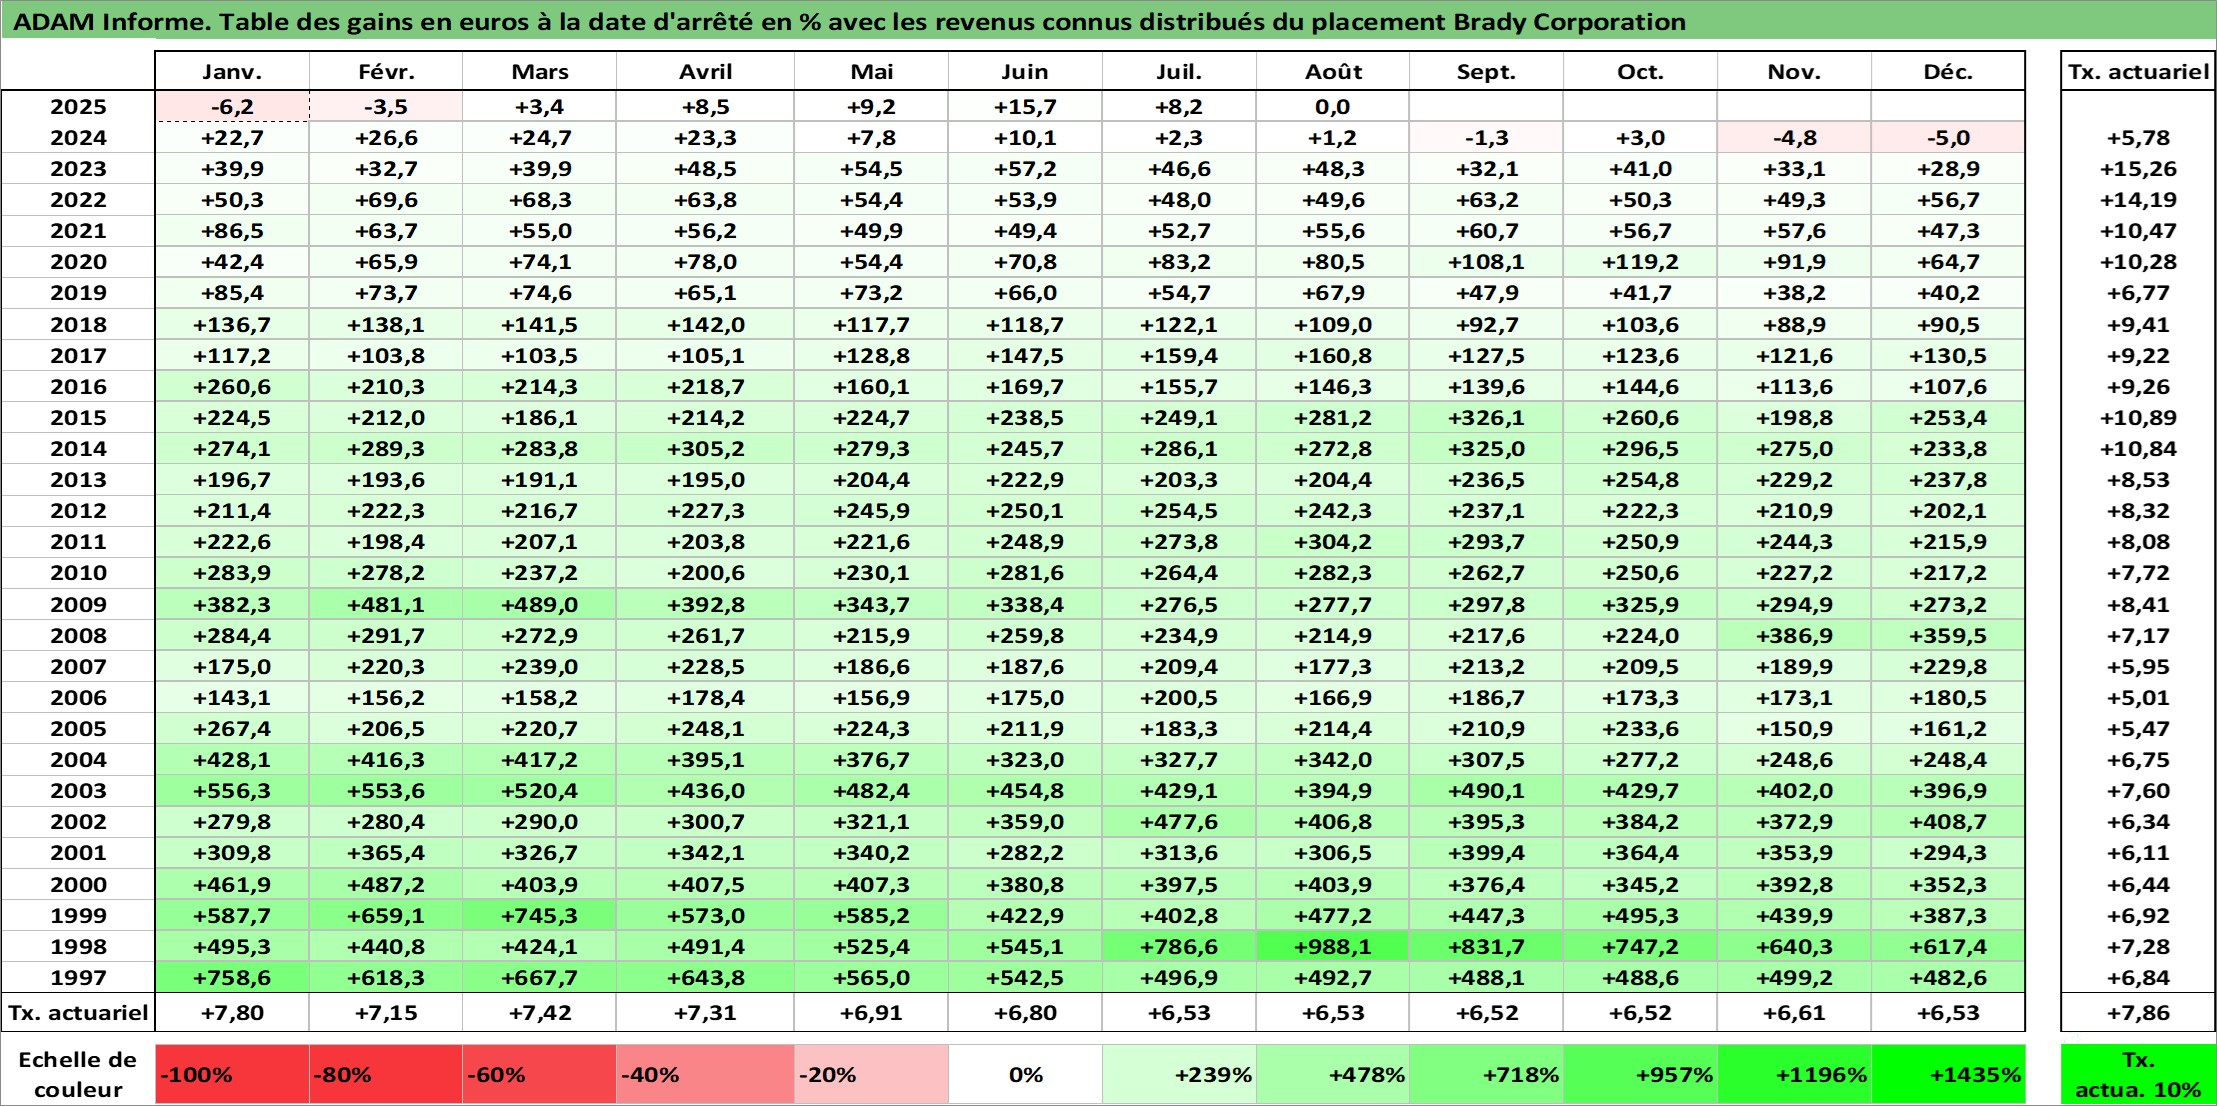Select the +556,3 cell in 2003 row
This screenshot has width=2217, height=1106.
[232, 791]
